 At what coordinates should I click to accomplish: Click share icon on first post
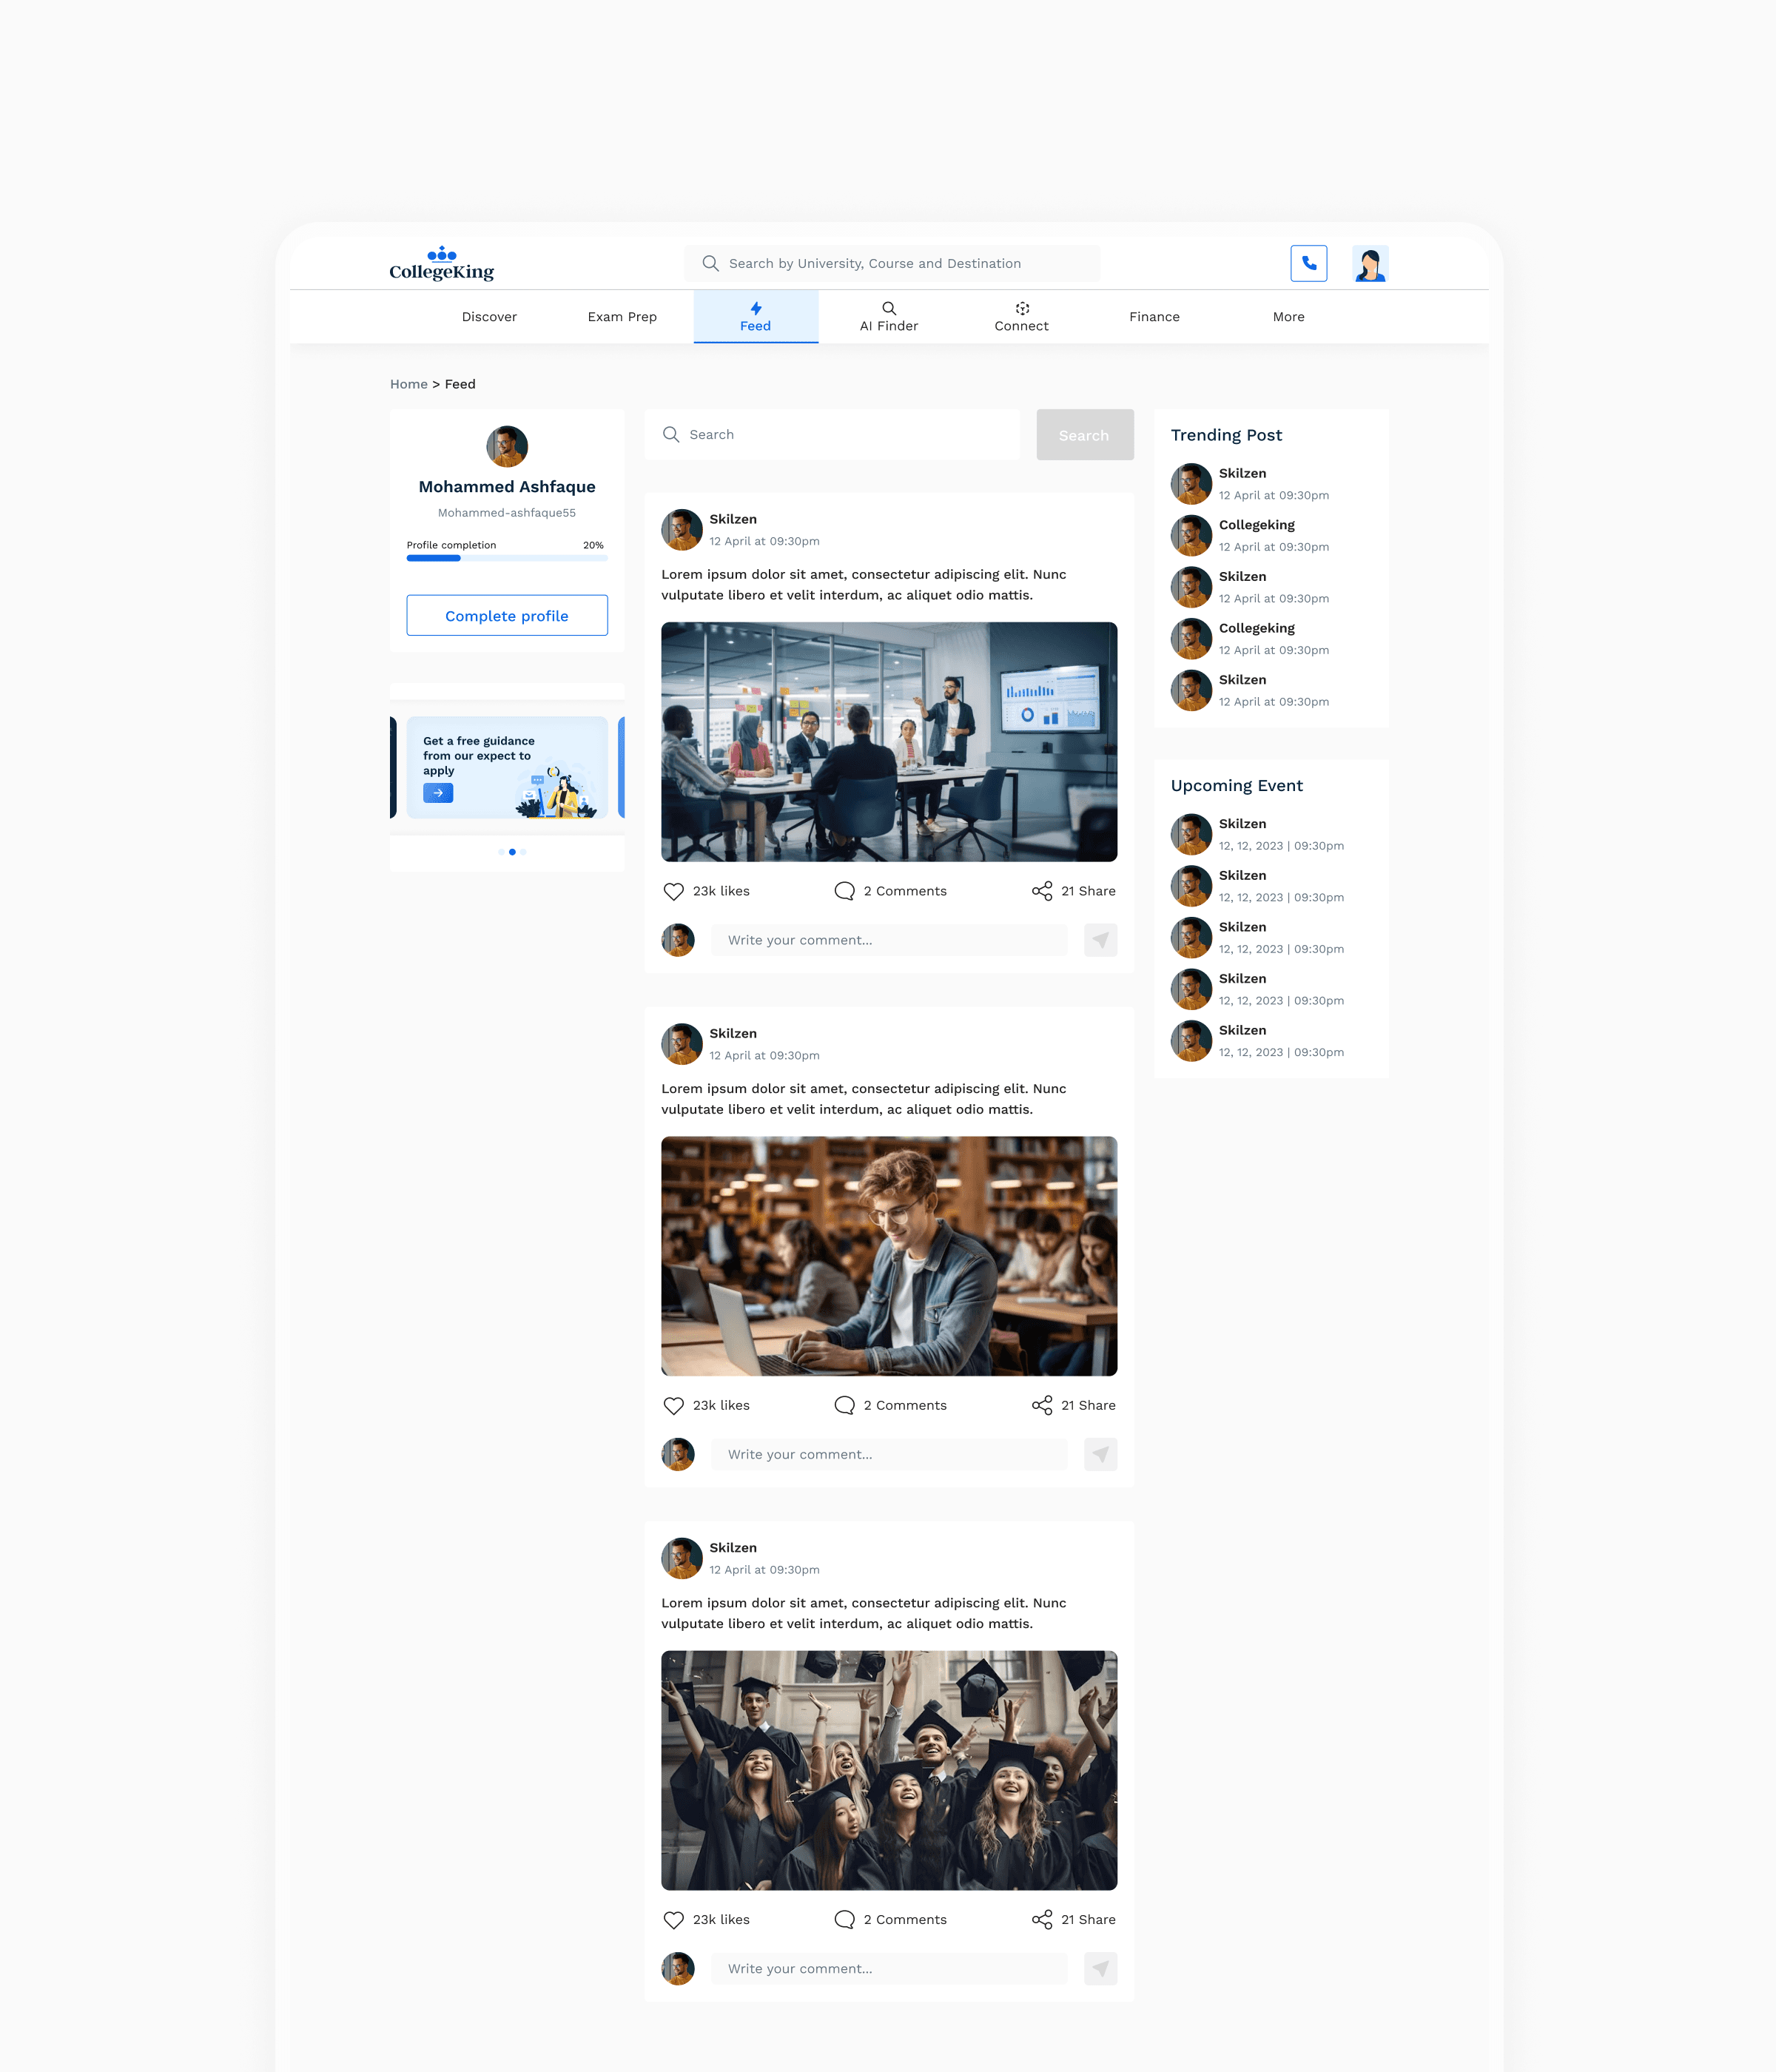[x=1042, y=891]
